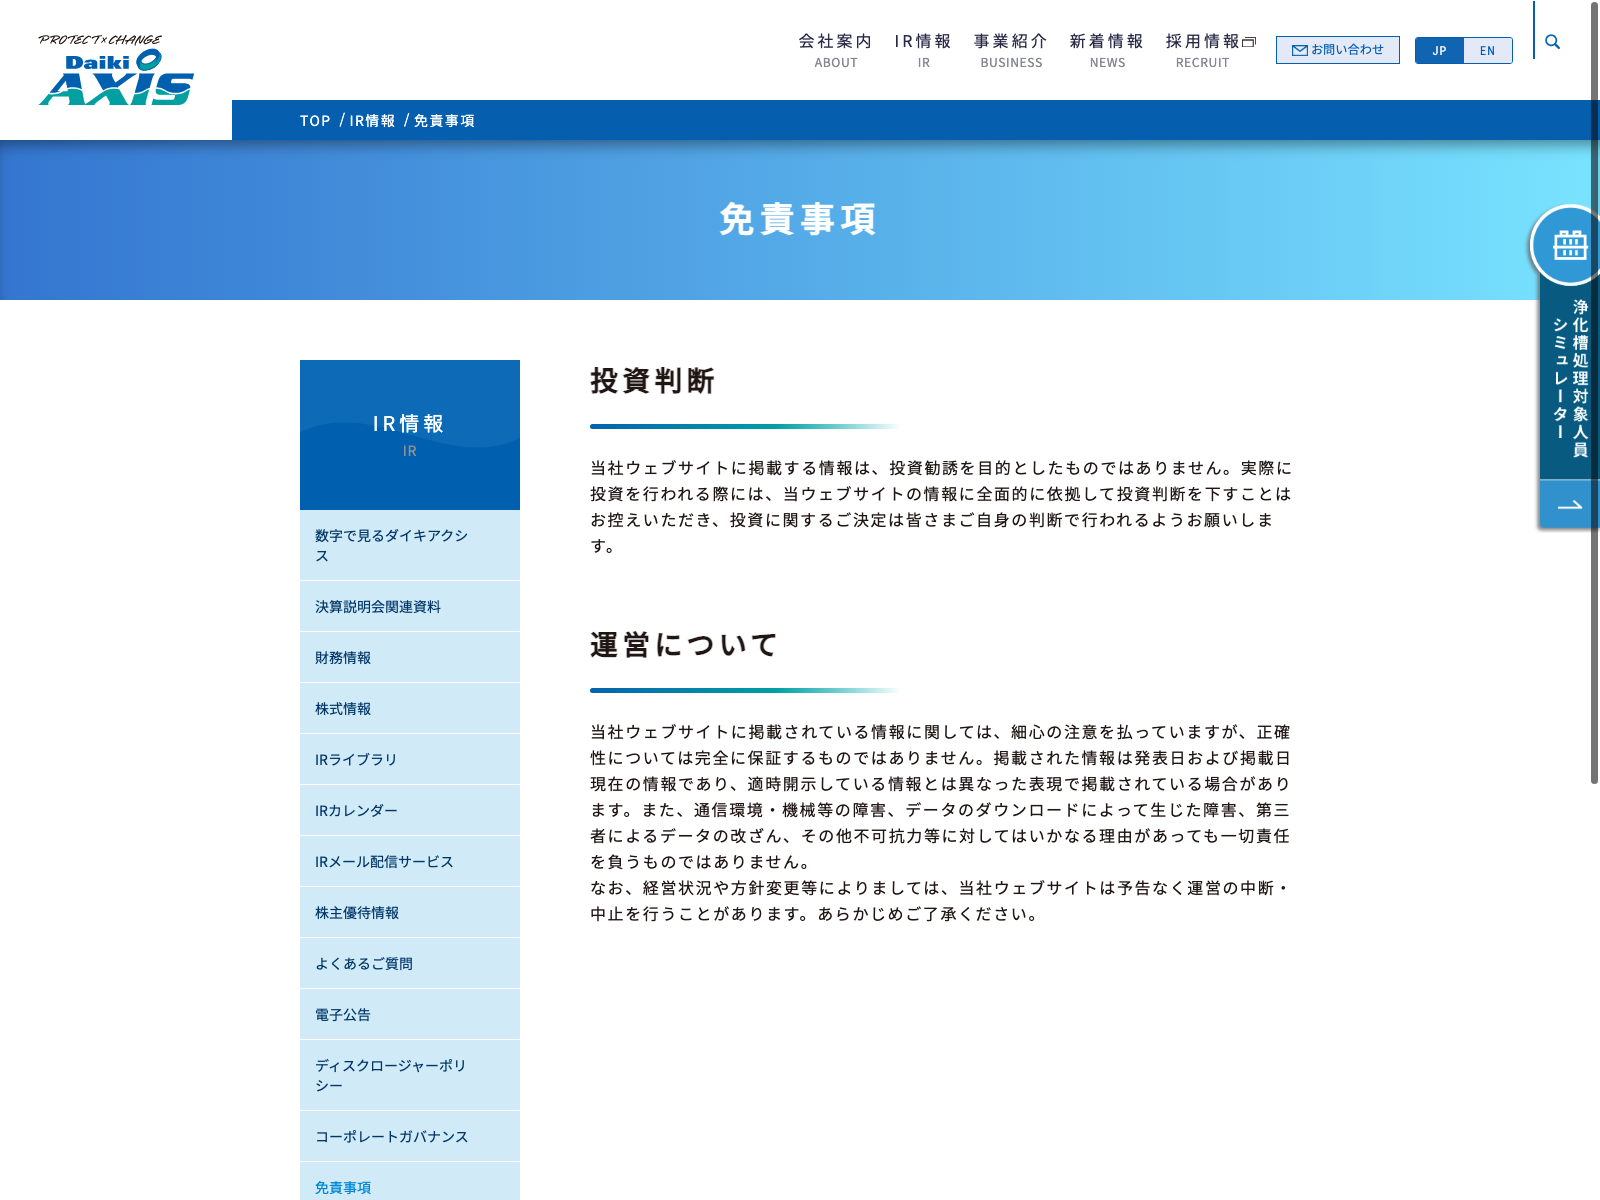Viewport: 1600px width, 1200px height.
Task: Click IR情報 in the breadcrumb
Action: pyautogui.click(x=372, y=121)
